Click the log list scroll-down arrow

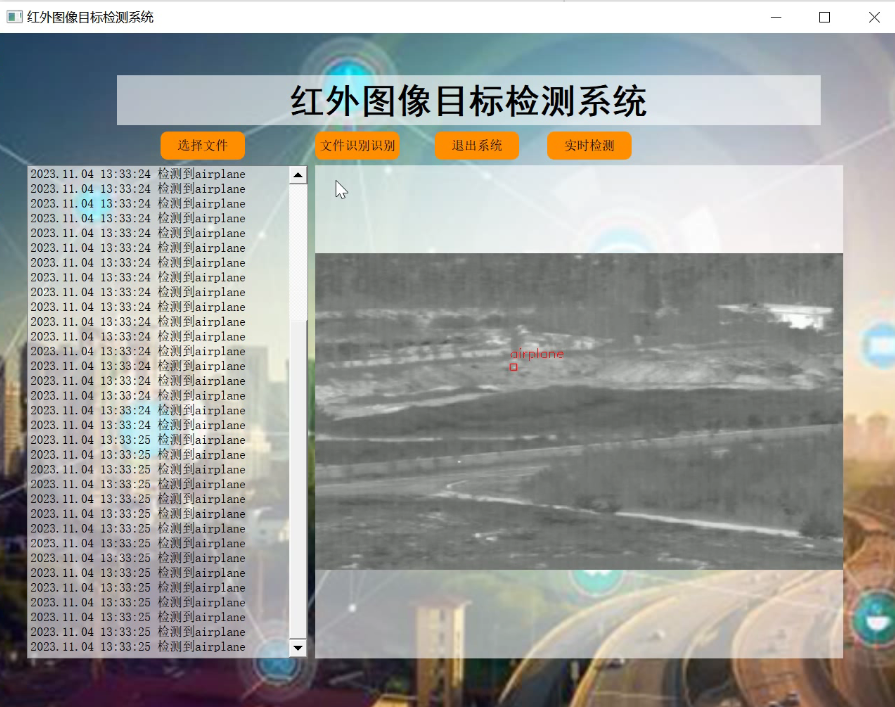pyautogui.click(x=297, y=648)
